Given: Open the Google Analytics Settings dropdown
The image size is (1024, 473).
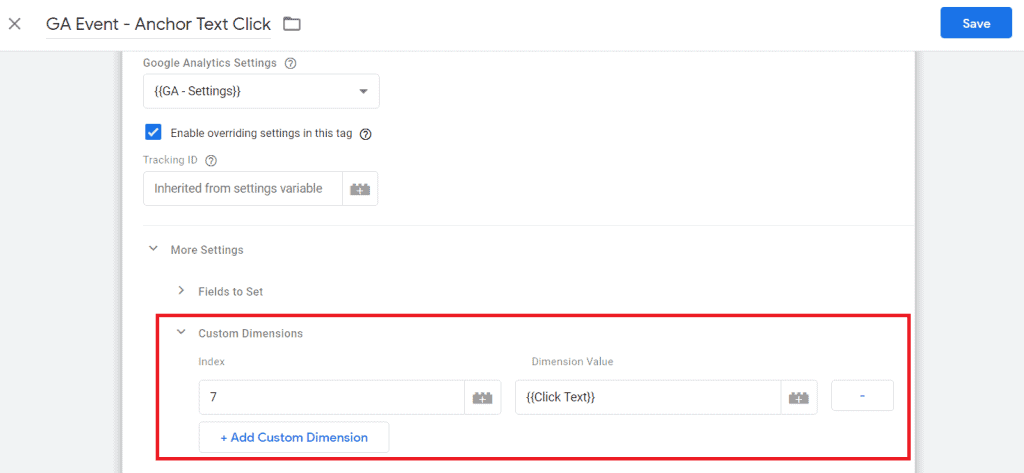Looking at the screenshot, I should (261, 91).
